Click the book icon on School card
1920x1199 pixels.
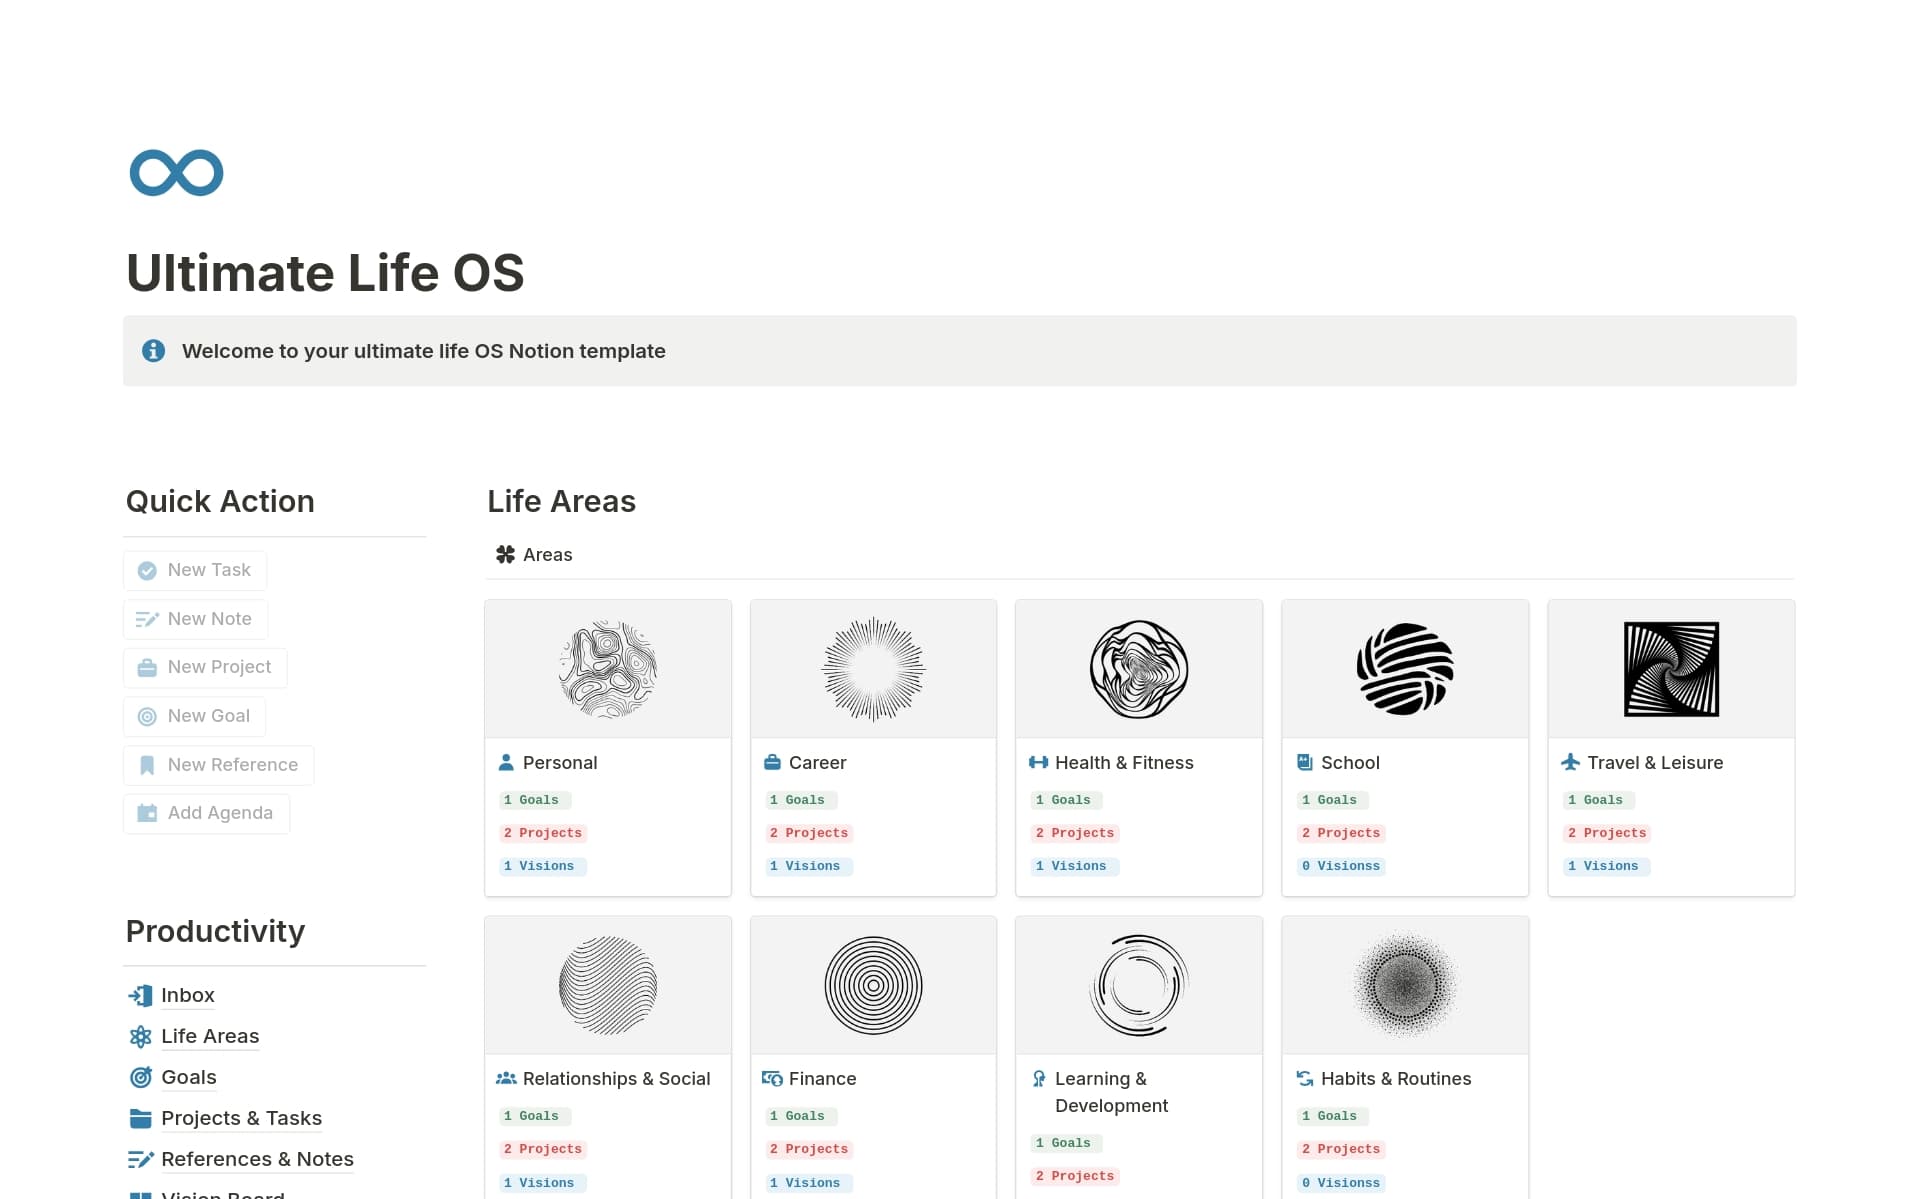(1304, 763)
